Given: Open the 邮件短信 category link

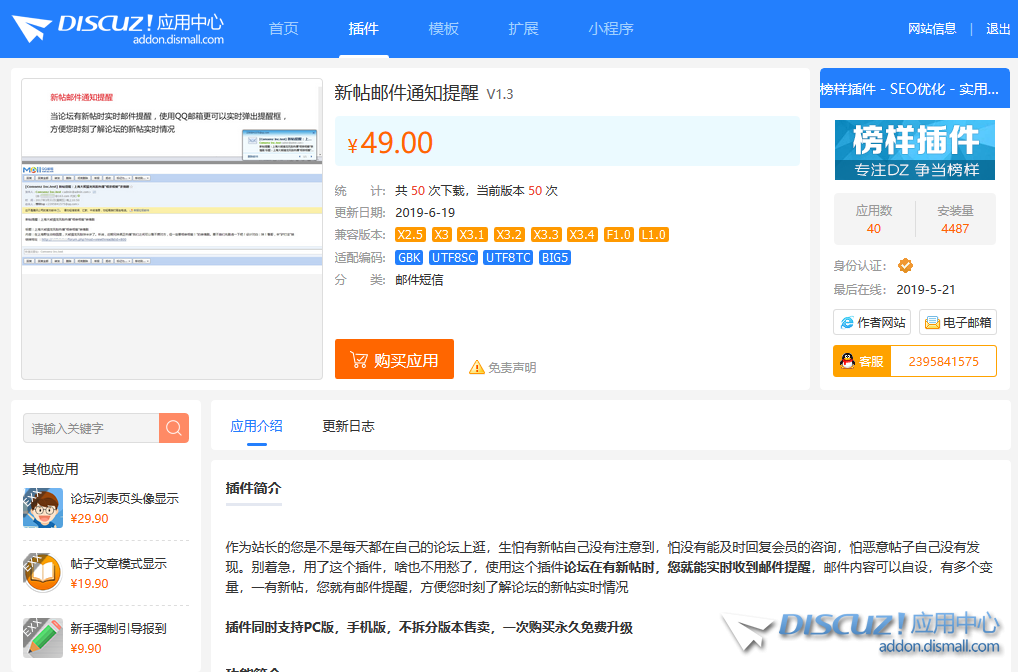Looking at the screenshot, I should click(419, 280).
